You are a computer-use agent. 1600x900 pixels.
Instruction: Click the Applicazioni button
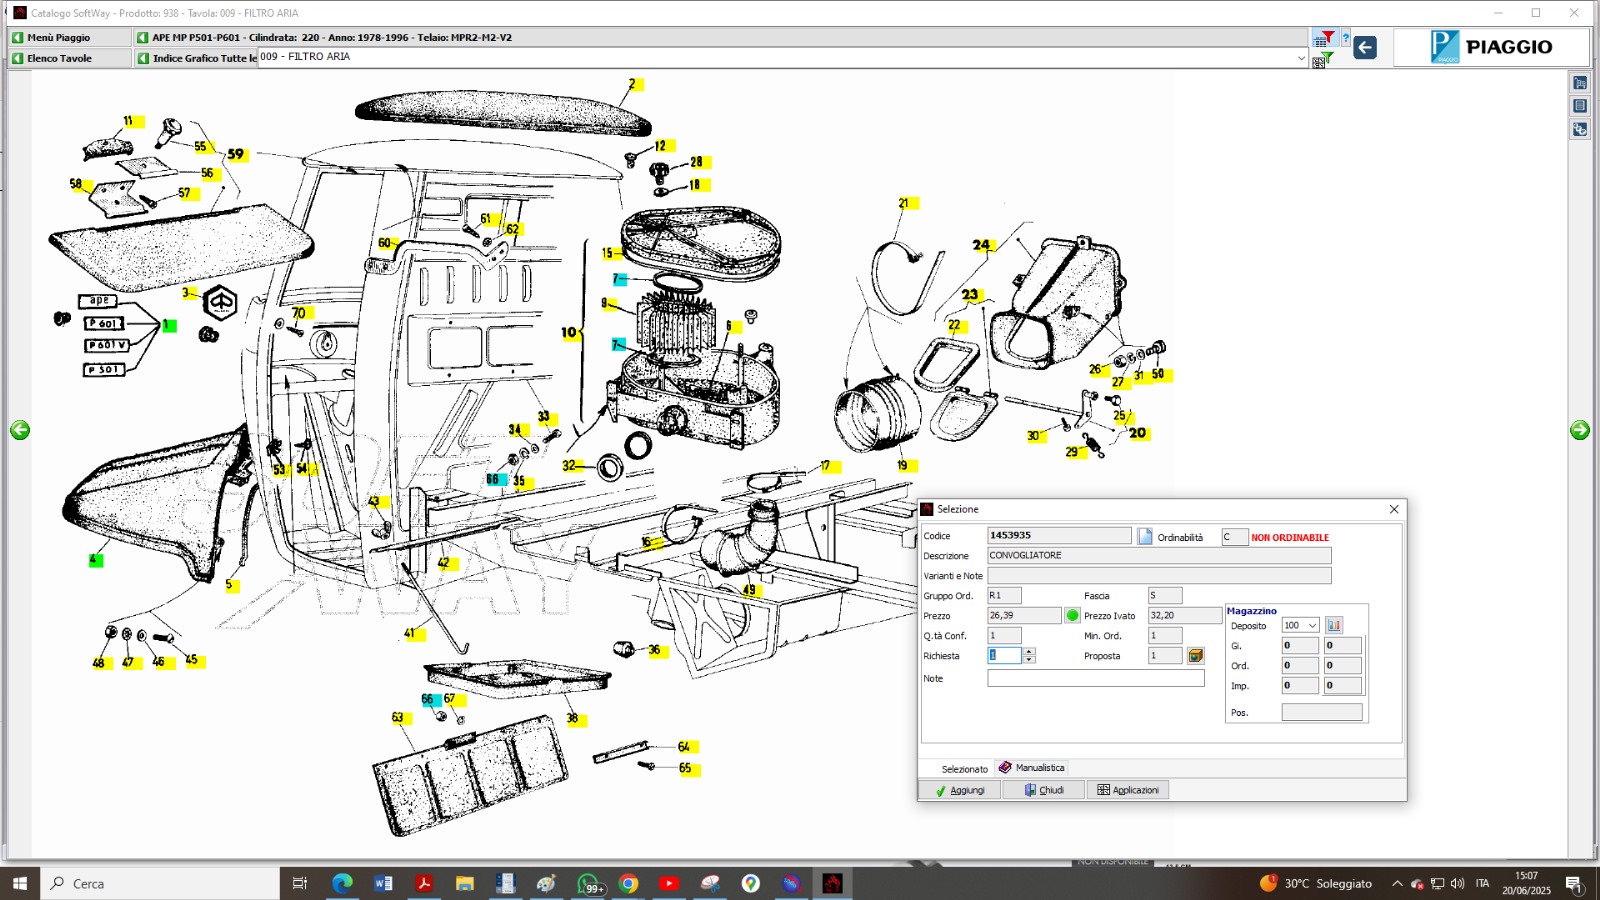[1128, 790]
